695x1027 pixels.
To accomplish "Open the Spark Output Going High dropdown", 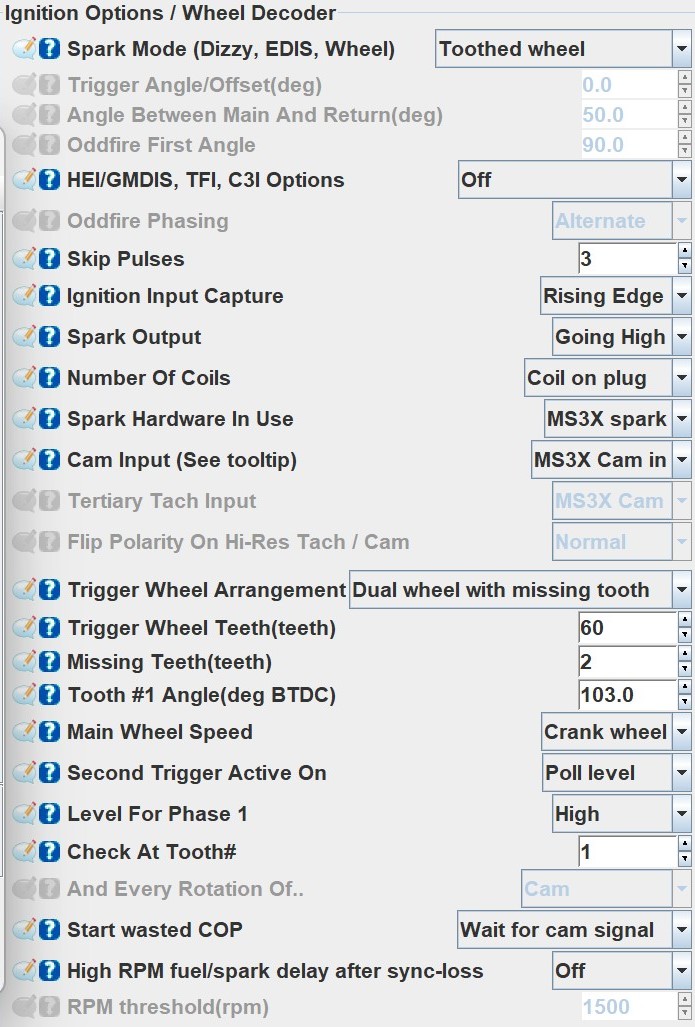I will pos(621,337).
